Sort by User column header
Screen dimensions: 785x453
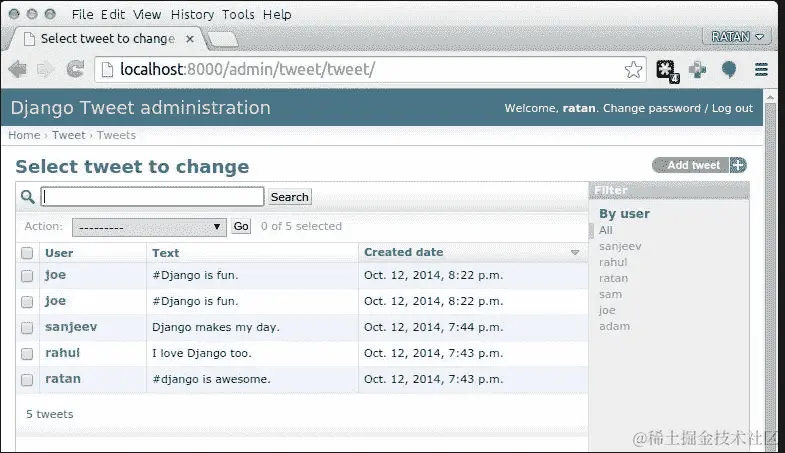point(59,253)
